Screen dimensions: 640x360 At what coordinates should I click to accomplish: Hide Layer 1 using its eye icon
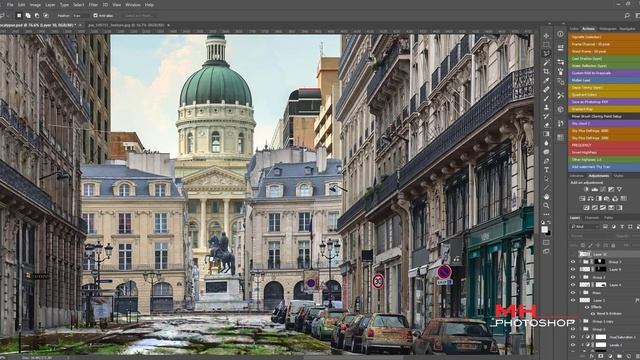pos(573,300)
